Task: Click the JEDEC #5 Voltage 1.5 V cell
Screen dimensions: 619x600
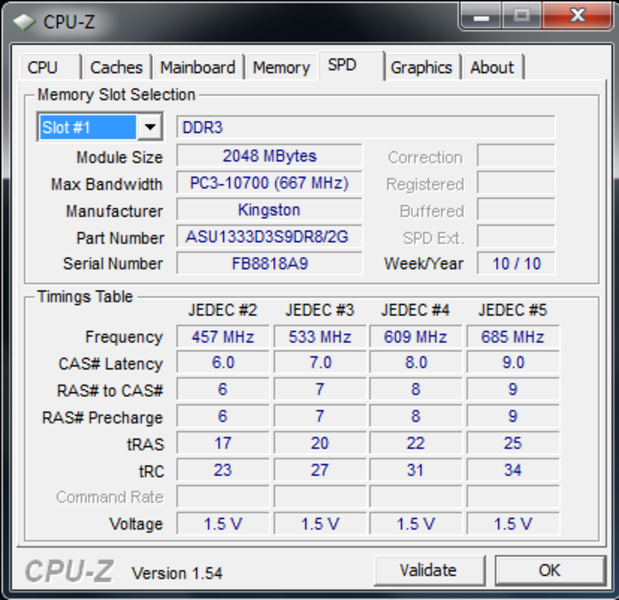Action: pos(512,523)
